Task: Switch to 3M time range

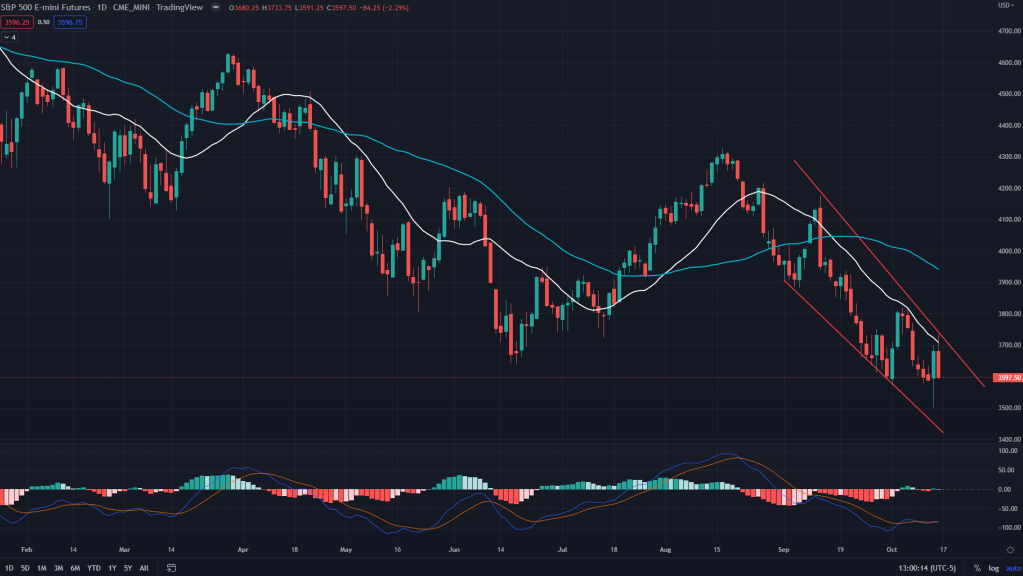Action: (58, 568)
